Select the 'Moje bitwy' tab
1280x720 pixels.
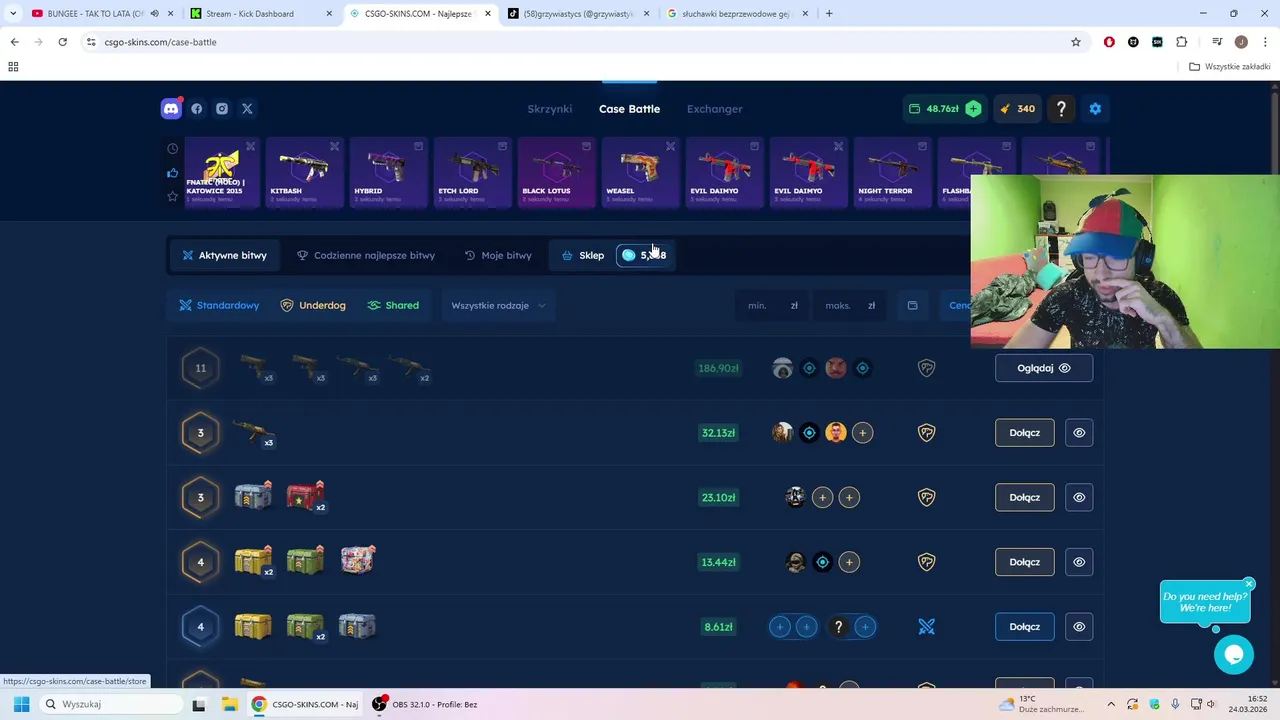point(498,255)
